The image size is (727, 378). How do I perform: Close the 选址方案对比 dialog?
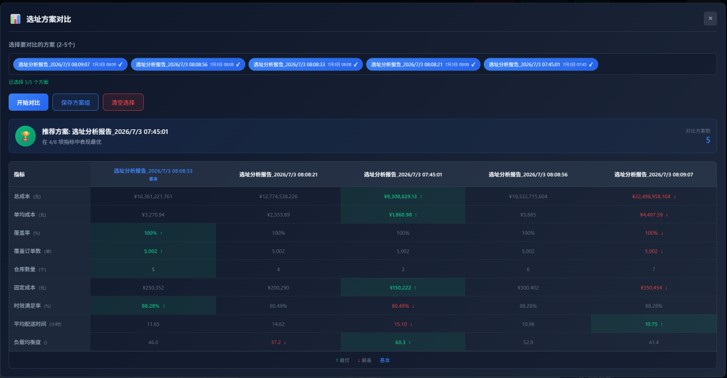pyautogui.click(x=710, y=19)
